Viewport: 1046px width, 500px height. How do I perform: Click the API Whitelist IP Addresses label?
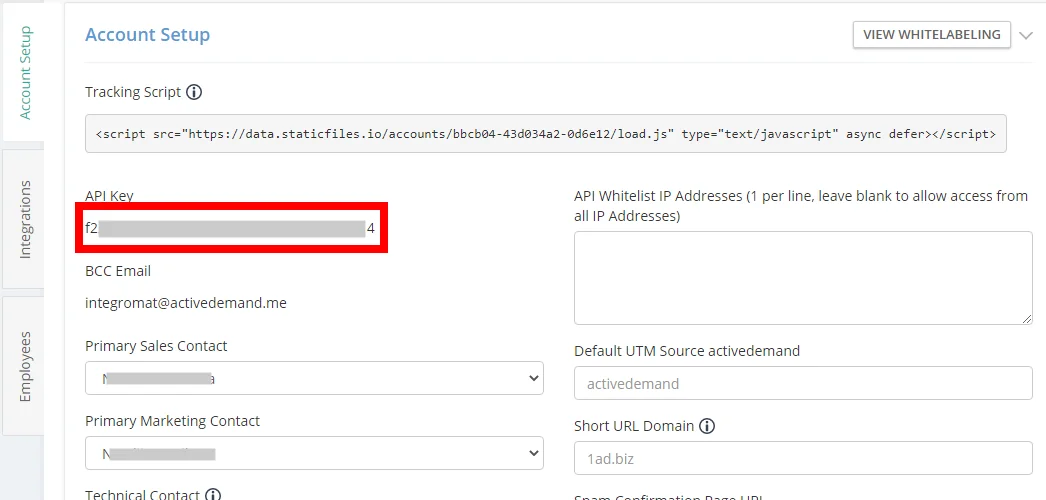coord(801,206)
